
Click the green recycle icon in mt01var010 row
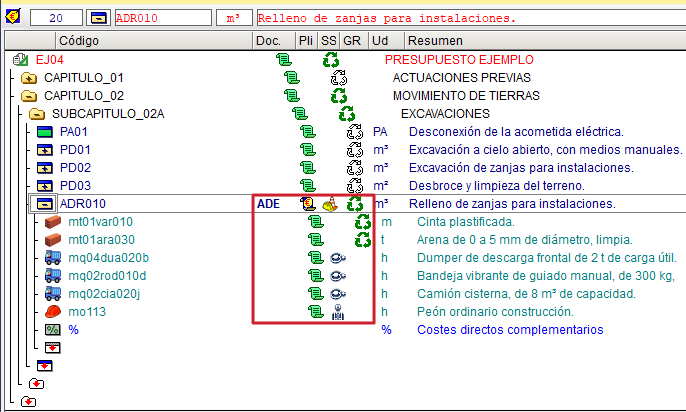tap(363, 222)
